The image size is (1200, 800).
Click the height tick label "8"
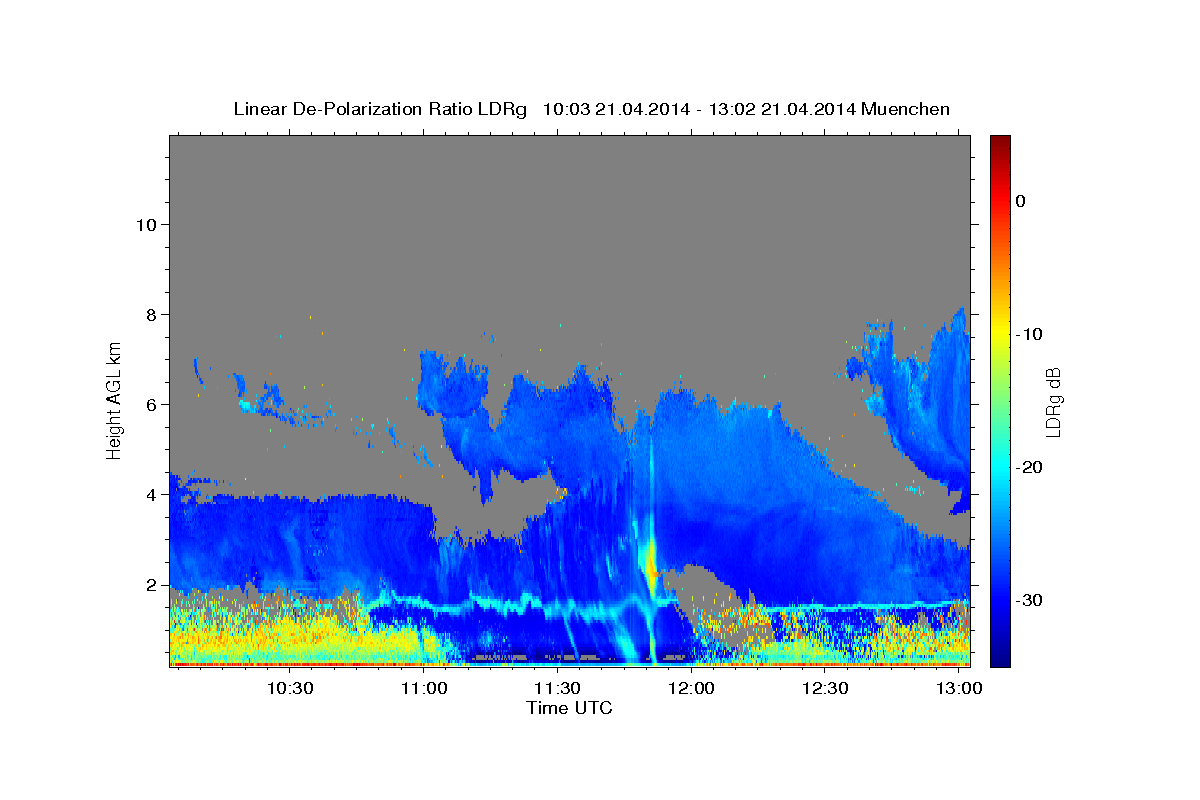click(x=150, y=314)
